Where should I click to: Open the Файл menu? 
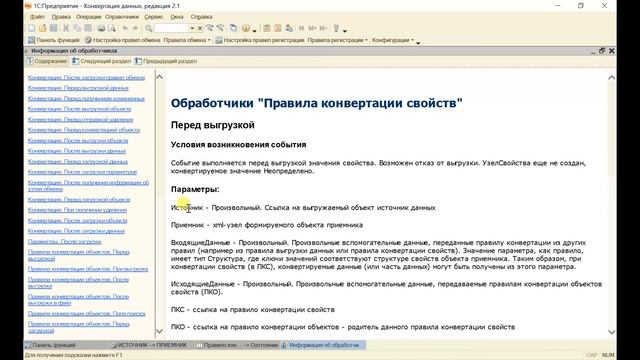37,17
